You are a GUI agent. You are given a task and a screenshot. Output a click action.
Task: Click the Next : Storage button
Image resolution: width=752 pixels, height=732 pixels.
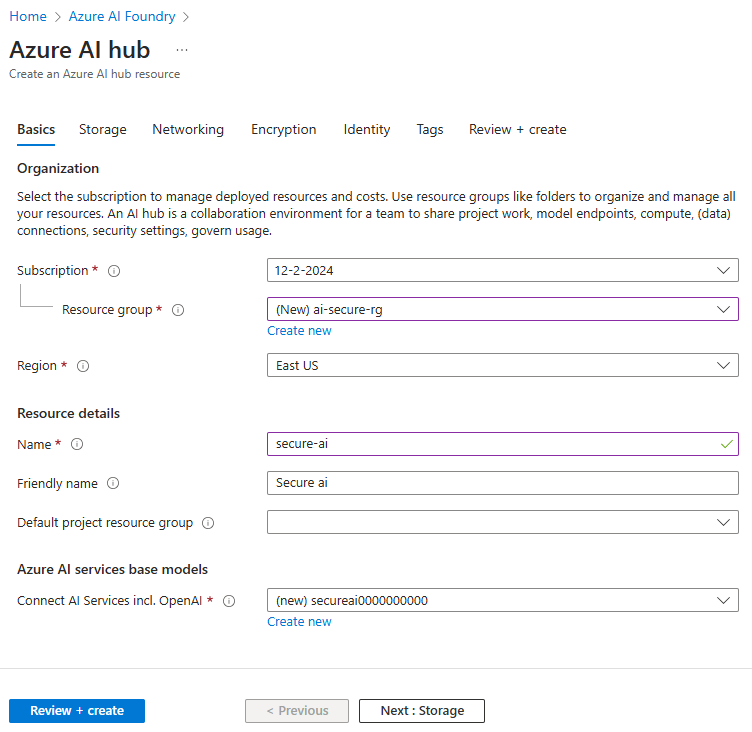coord(422,711)
